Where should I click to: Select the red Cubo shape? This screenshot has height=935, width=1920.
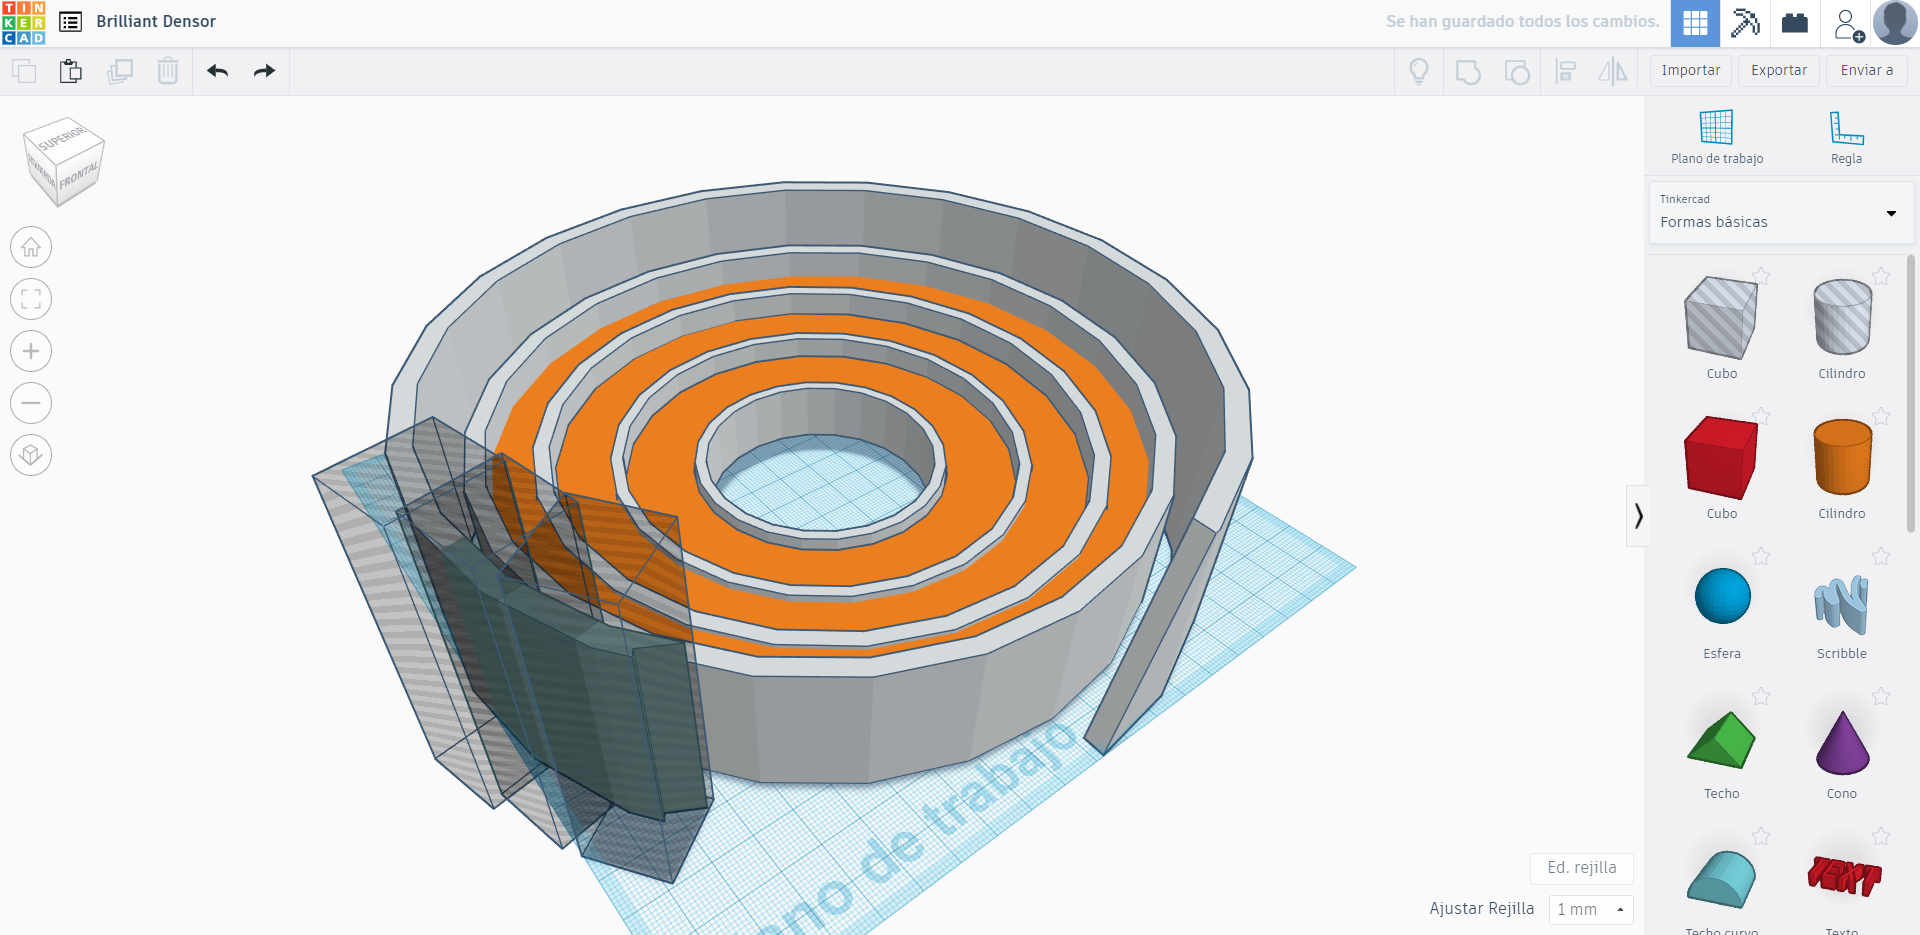[1721, 458]
